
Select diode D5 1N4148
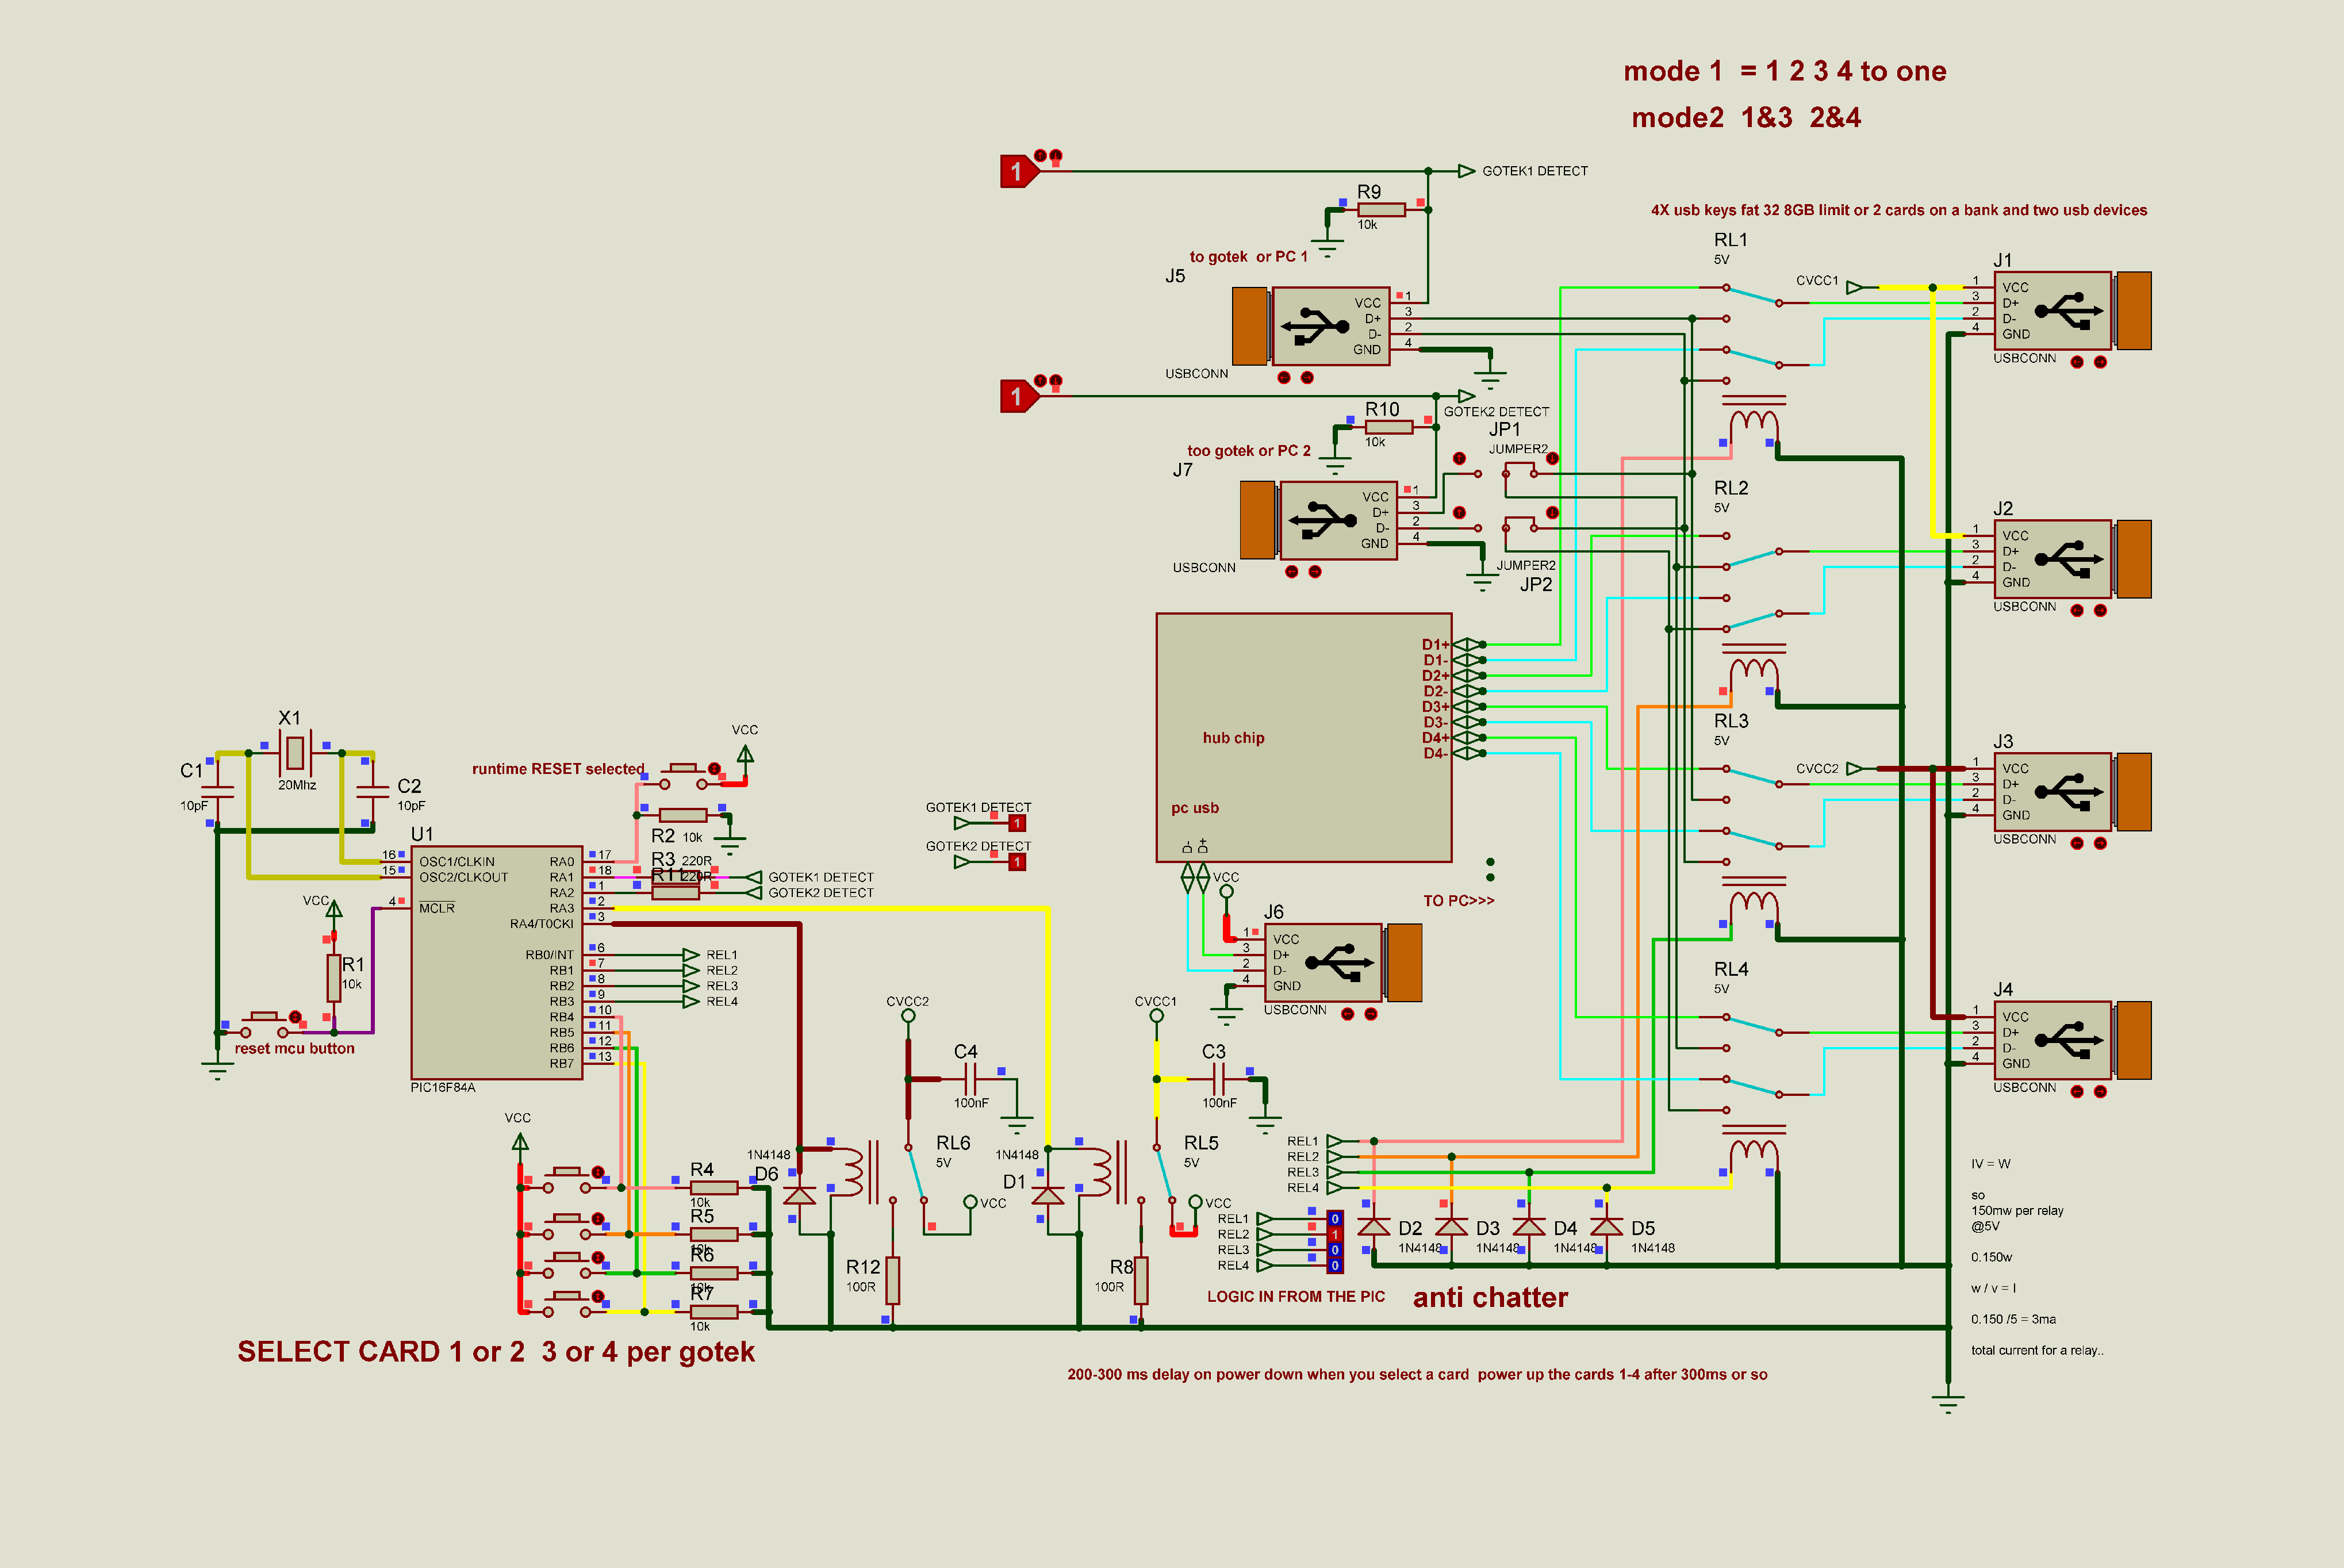[x=1606, y=1226]
